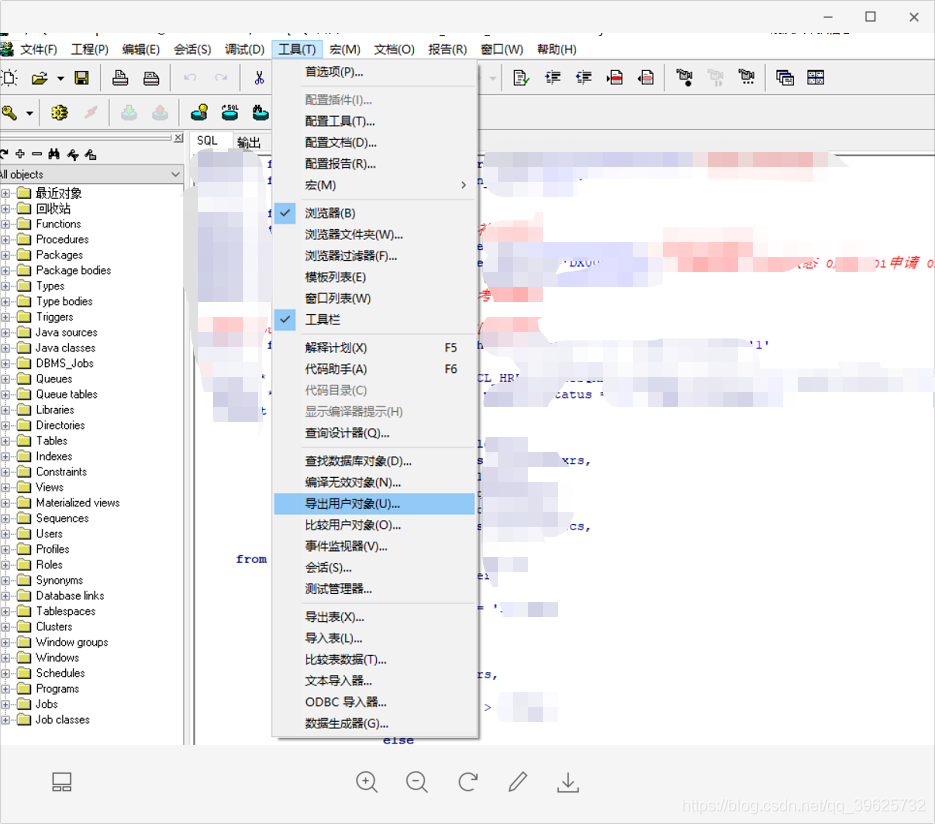Select the Triggers folder in tree
Screen dimensions: 935x824
point(45,317)
